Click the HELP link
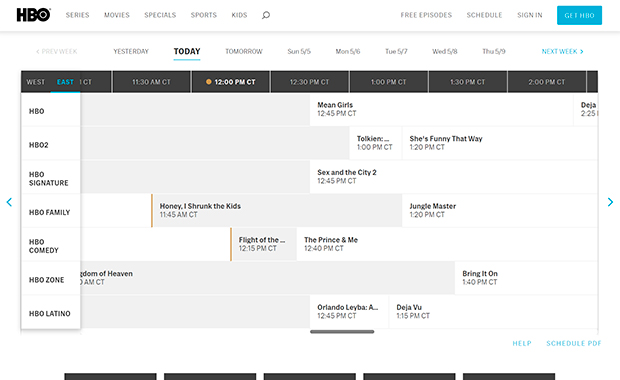 [522, 343]
